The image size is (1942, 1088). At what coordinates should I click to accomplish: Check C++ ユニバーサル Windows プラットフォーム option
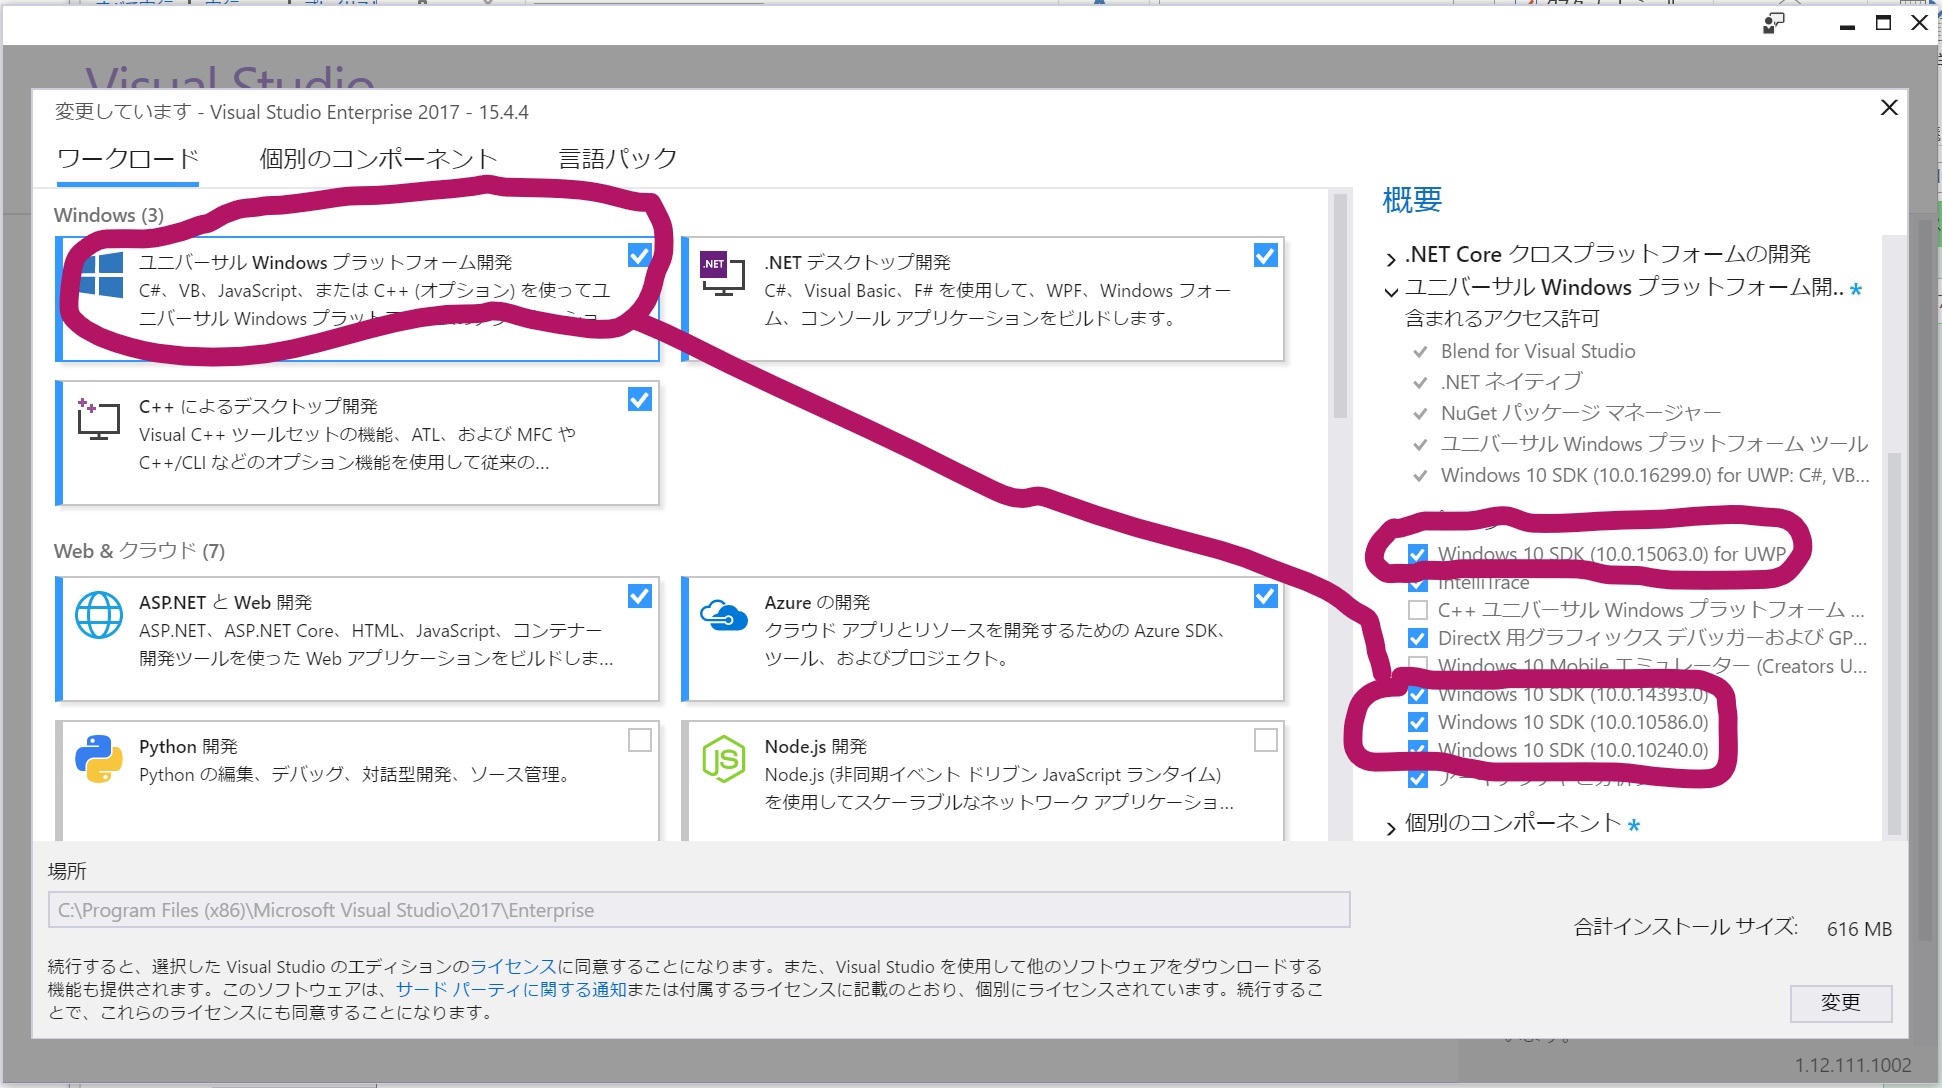tap(1417, 610)
